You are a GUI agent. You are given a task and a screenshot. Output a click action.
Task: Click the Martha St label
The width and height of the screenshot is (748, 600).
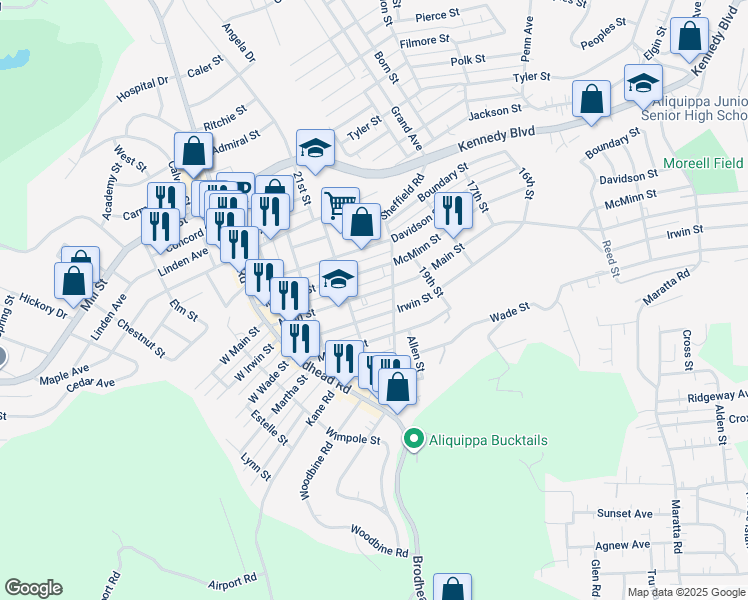click(x=290, y=394)
